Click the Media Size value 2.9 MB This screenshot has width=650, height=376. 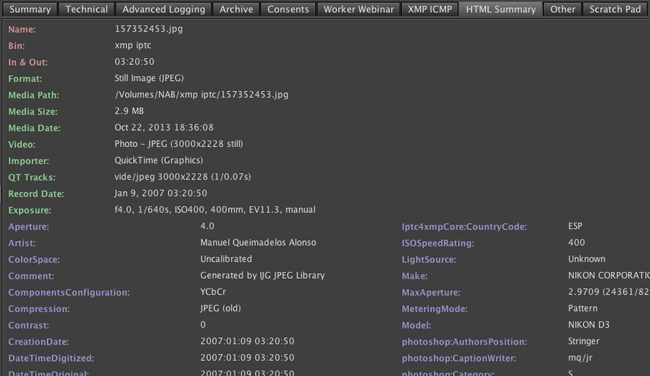click(x=129, y=111)
